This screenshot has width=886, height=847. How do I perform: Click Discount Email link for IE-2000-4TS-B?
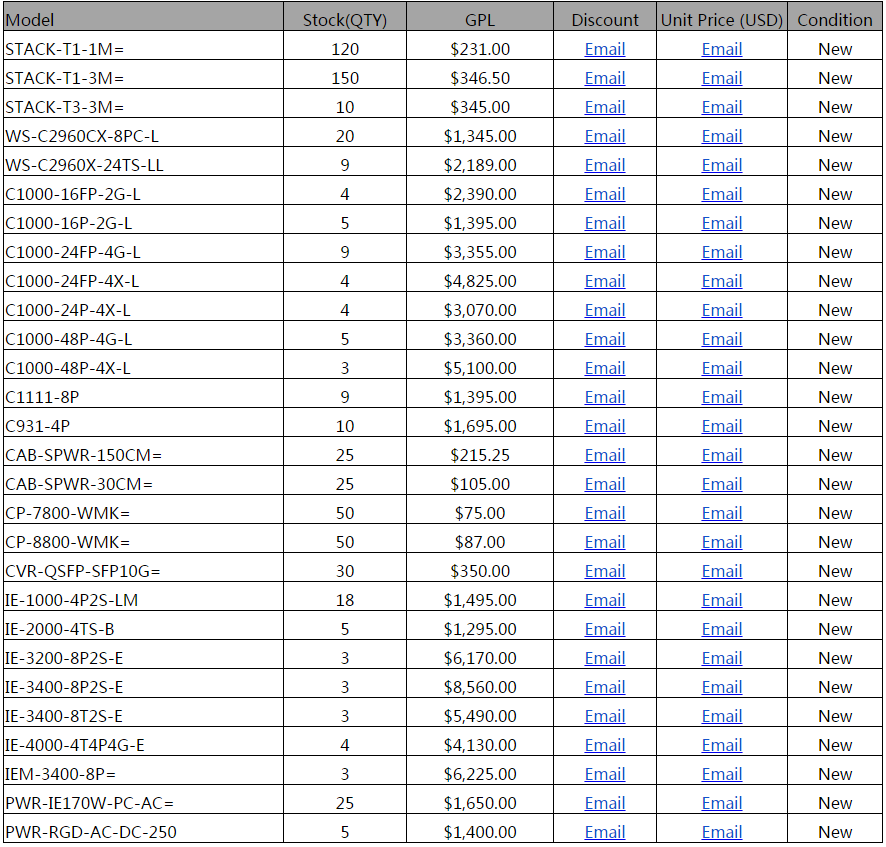(605, 629)
